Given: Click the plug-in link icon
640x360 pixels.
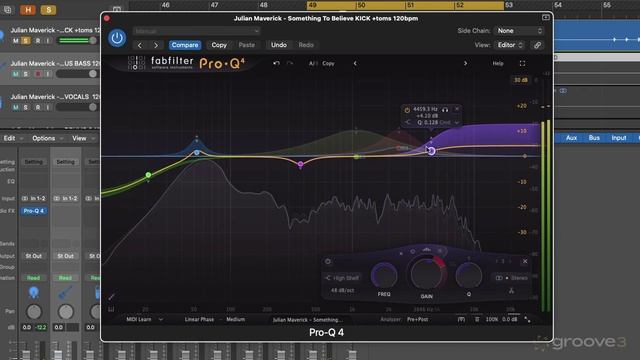Looking at the screenshot, I should click(538, 45).
